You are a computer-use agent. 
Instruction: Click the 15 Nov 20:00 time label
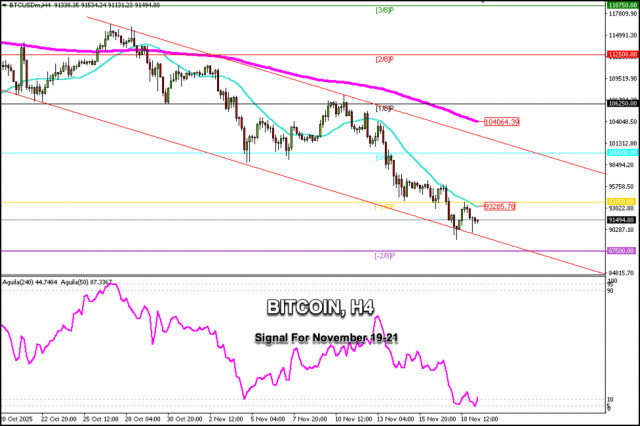click(438, 419)
